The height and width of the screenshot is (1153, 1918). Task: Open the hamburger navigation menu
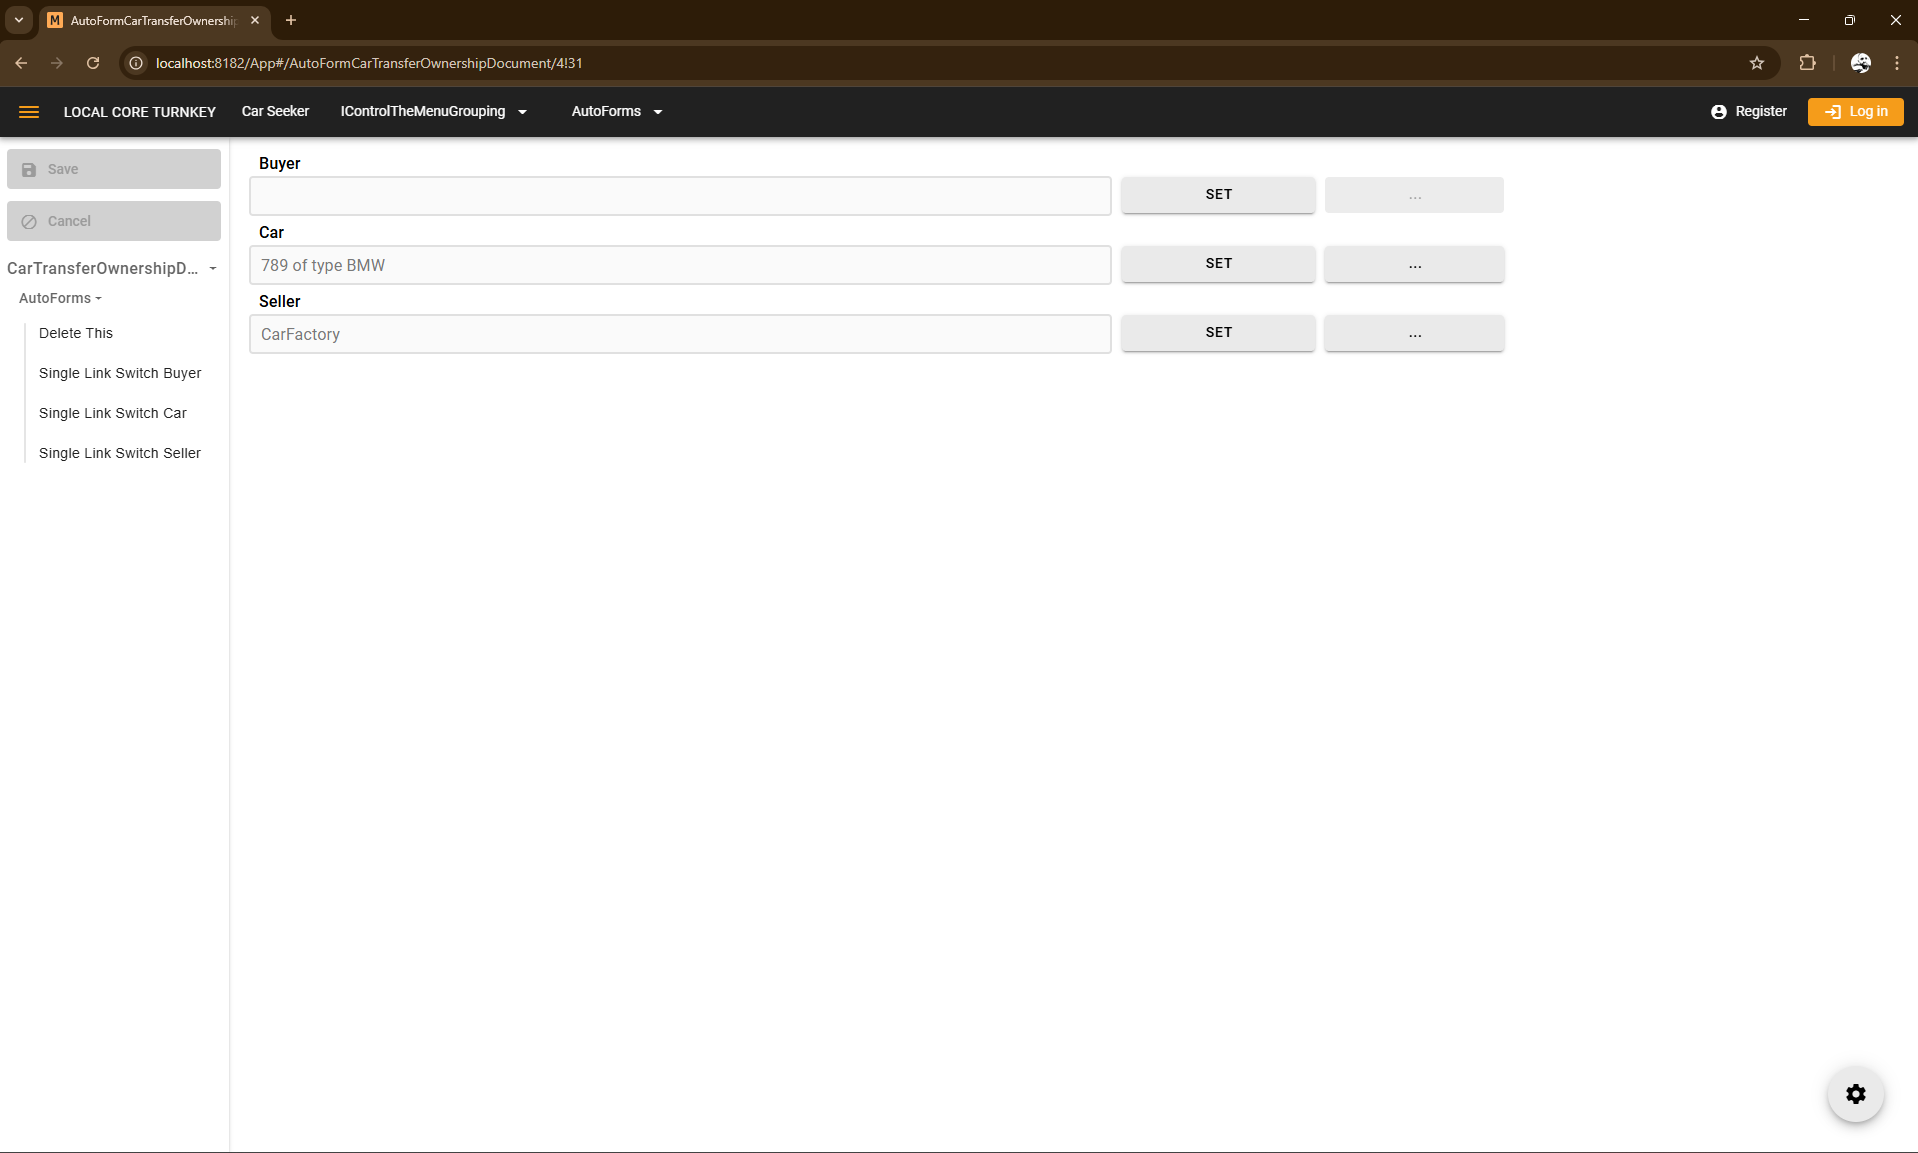click(x=29, y=112)
